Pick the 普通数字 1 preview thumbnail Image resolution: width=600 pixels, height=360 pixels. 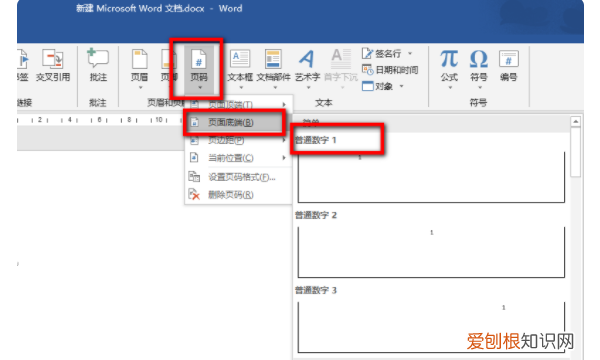431,177
